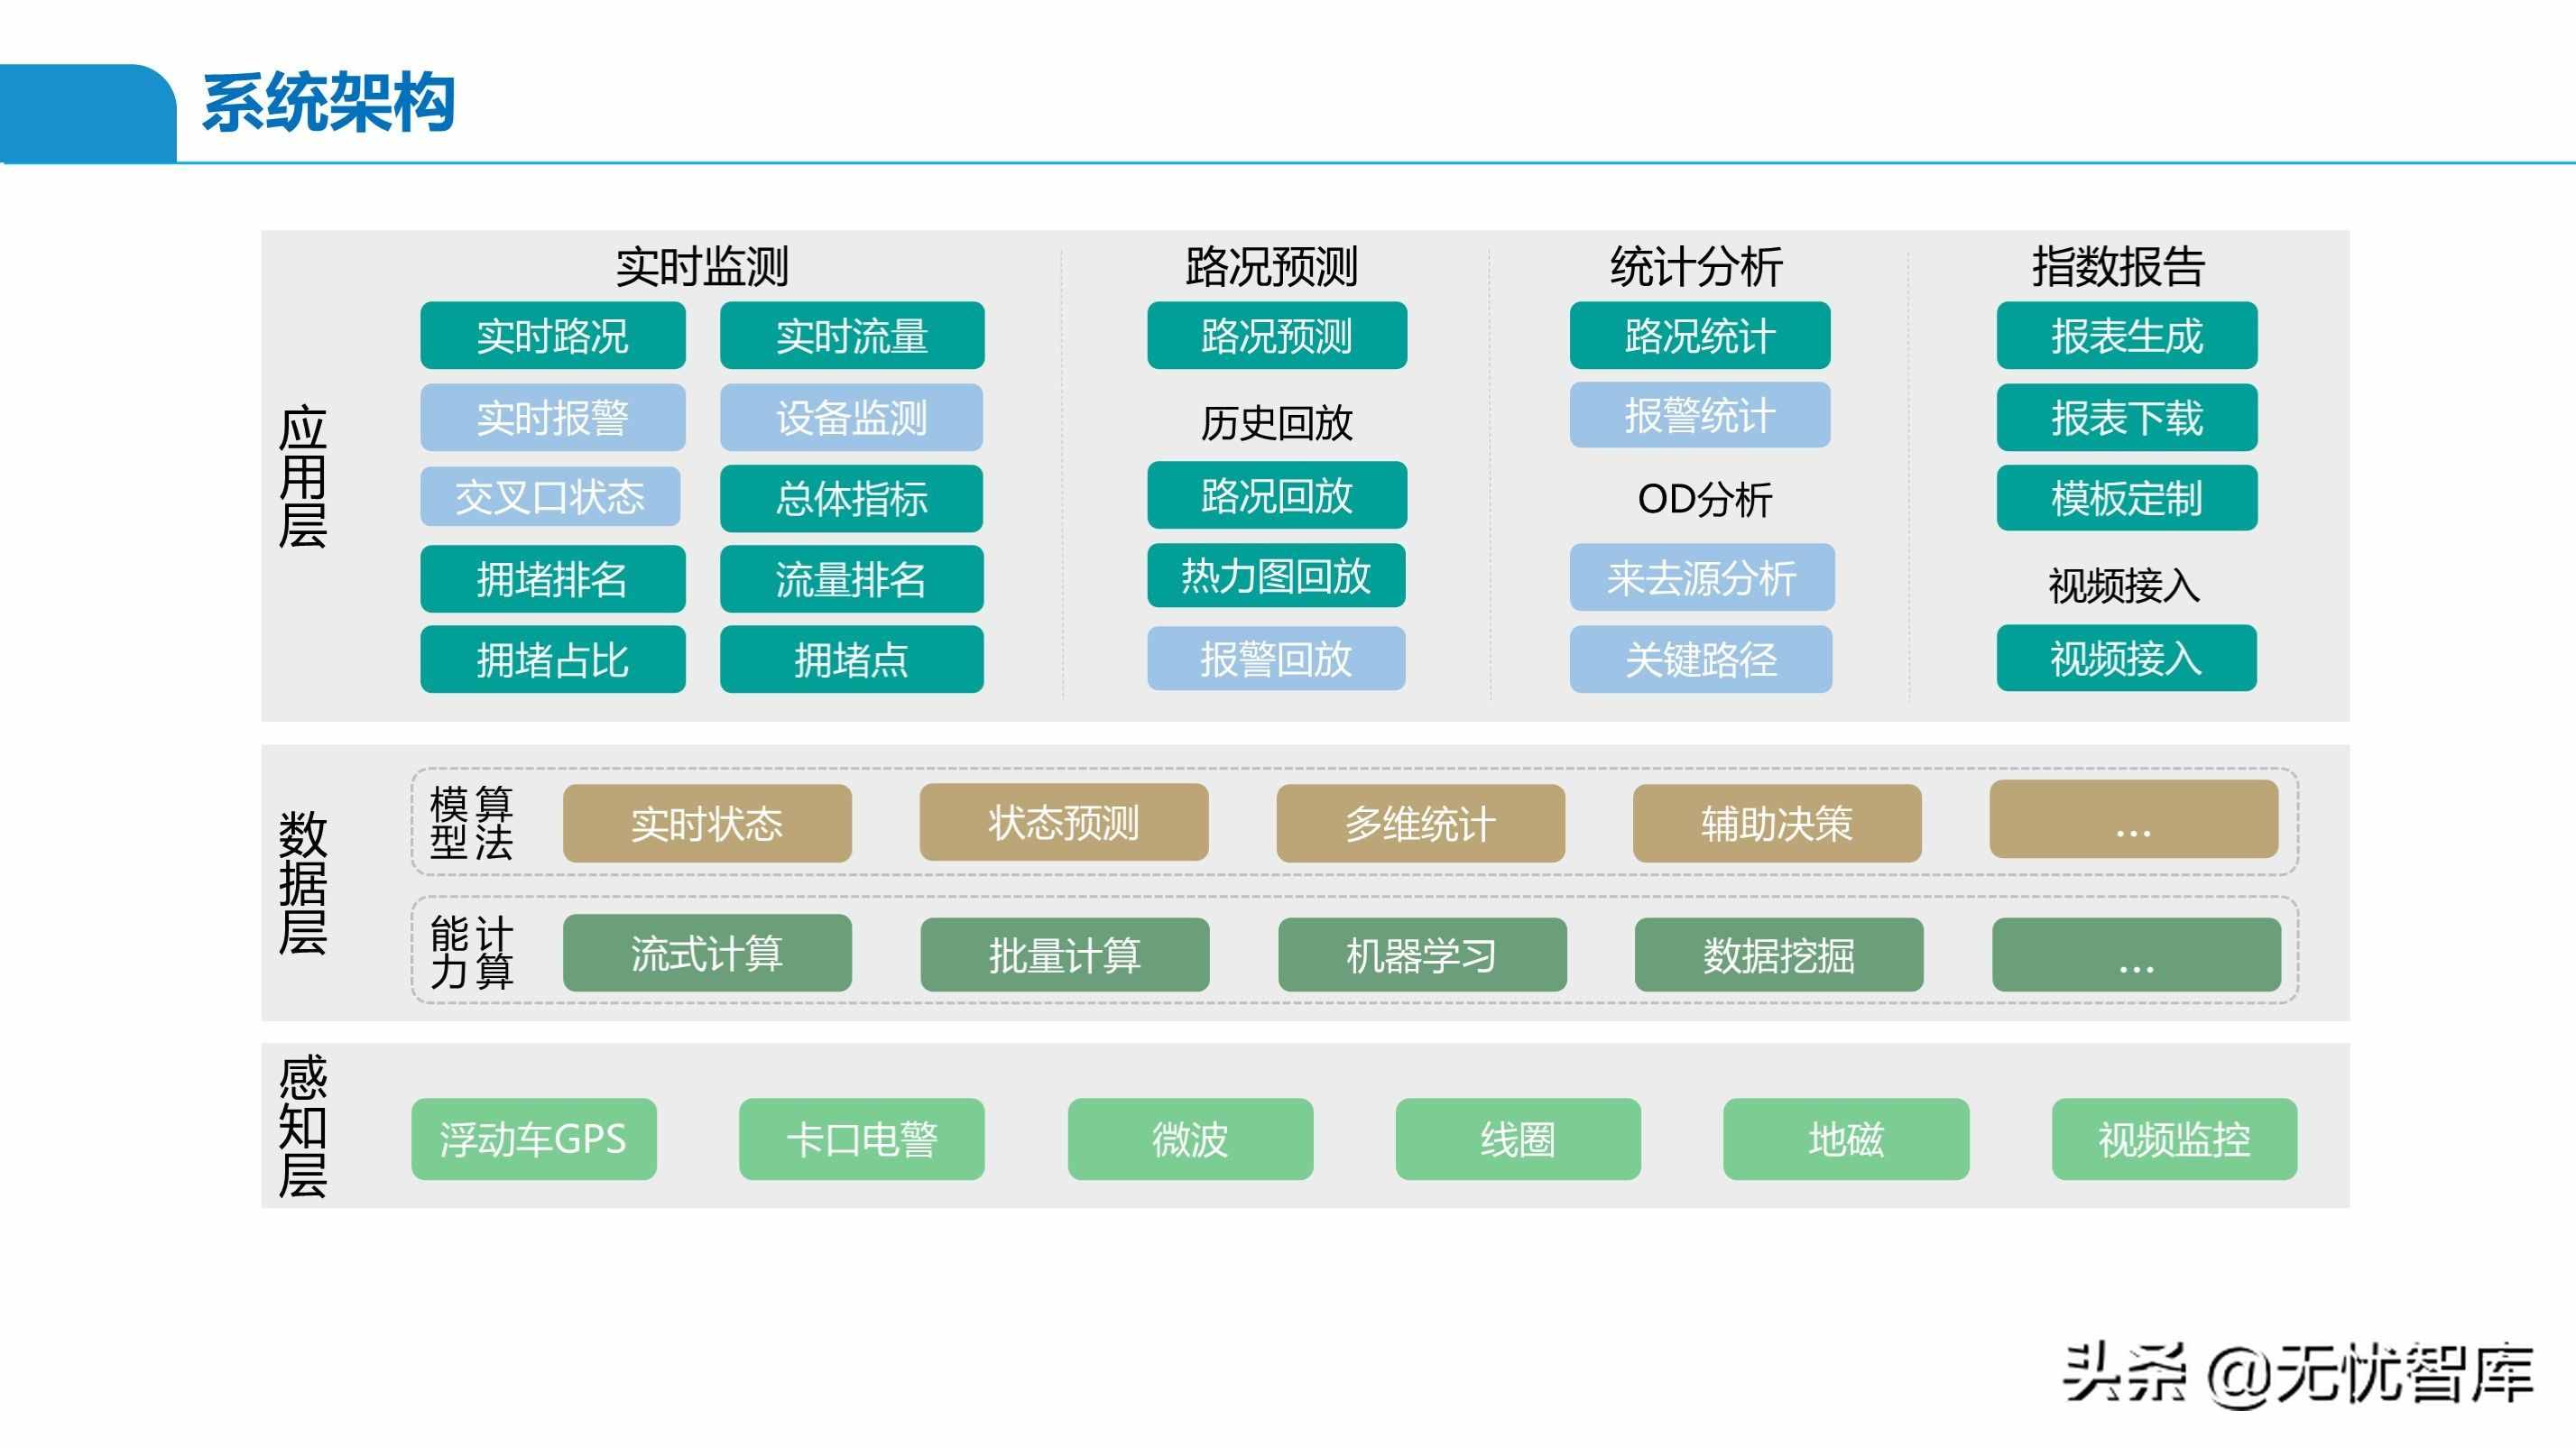2576x1448 pixels.
Task: Select the 流式计算 box
Action: [707, 953]
